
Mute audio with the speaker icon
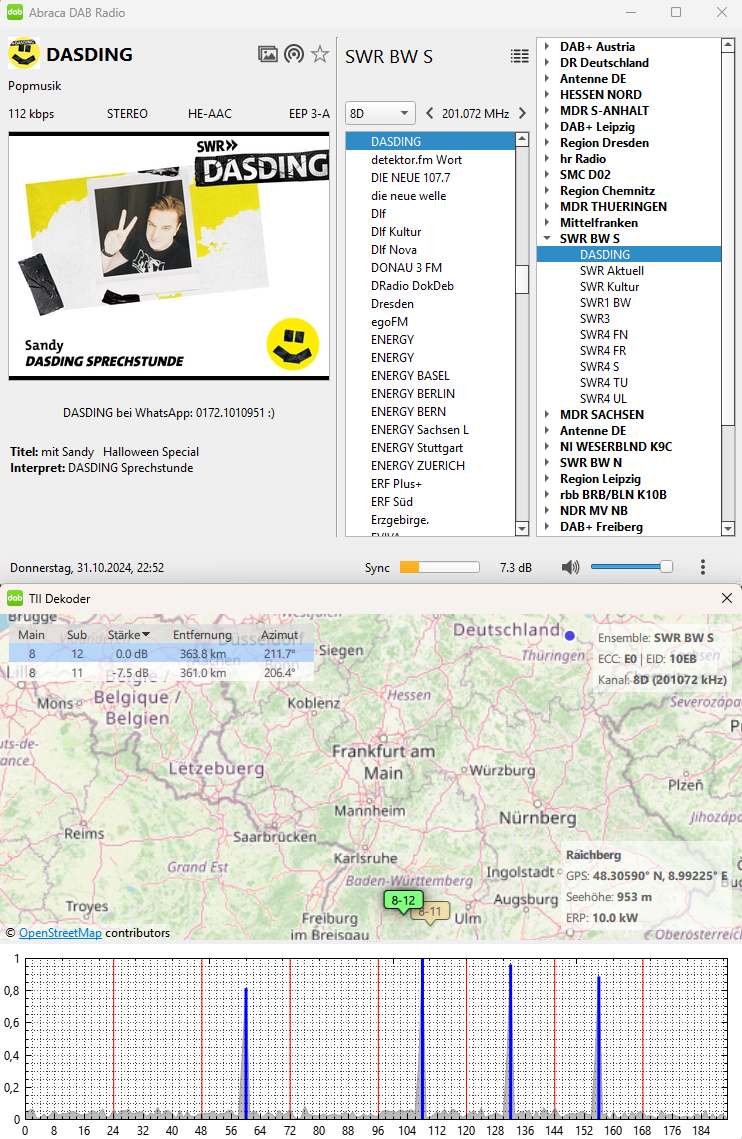click(x=570, y=567)
